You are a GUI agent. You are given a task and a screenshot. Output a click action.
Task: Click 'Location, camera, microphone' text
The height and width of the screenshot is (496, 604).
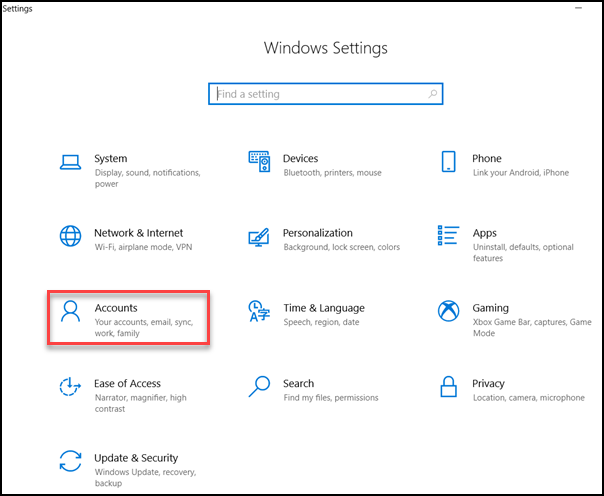528,398
